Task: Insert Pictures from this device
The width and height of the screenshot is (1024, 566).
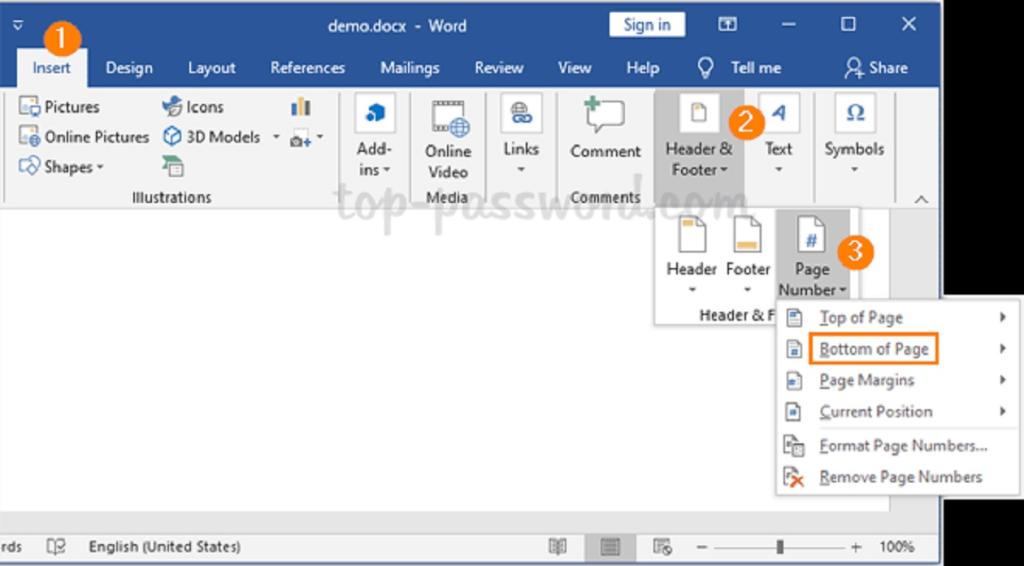Action: [x=59, y=106]
